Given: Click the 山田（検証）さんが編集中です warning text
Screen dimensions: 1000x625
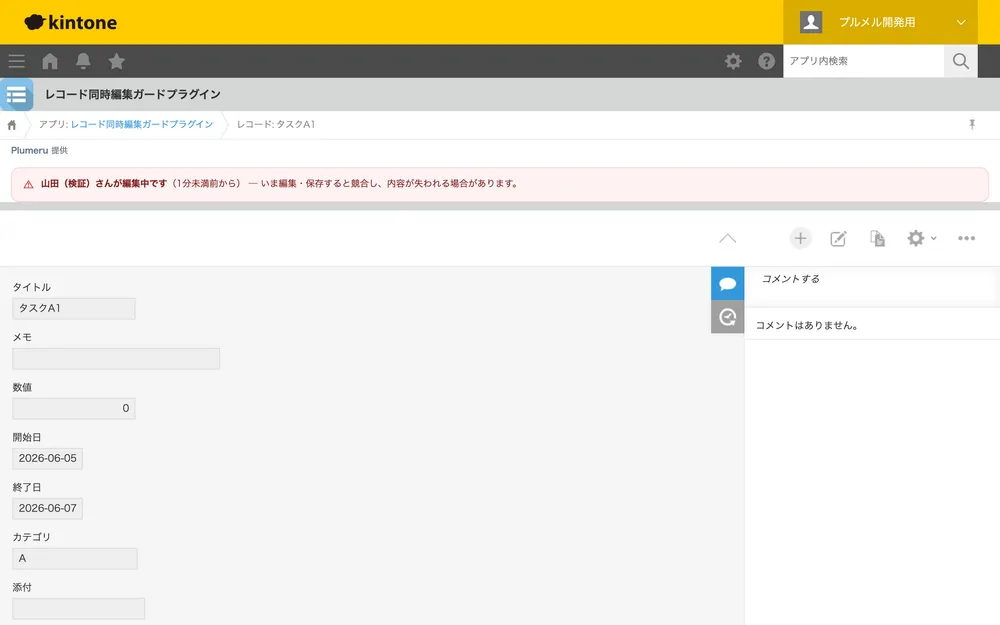Looking at the screenshot, I should pyautogui.click(x=104, y=184).
